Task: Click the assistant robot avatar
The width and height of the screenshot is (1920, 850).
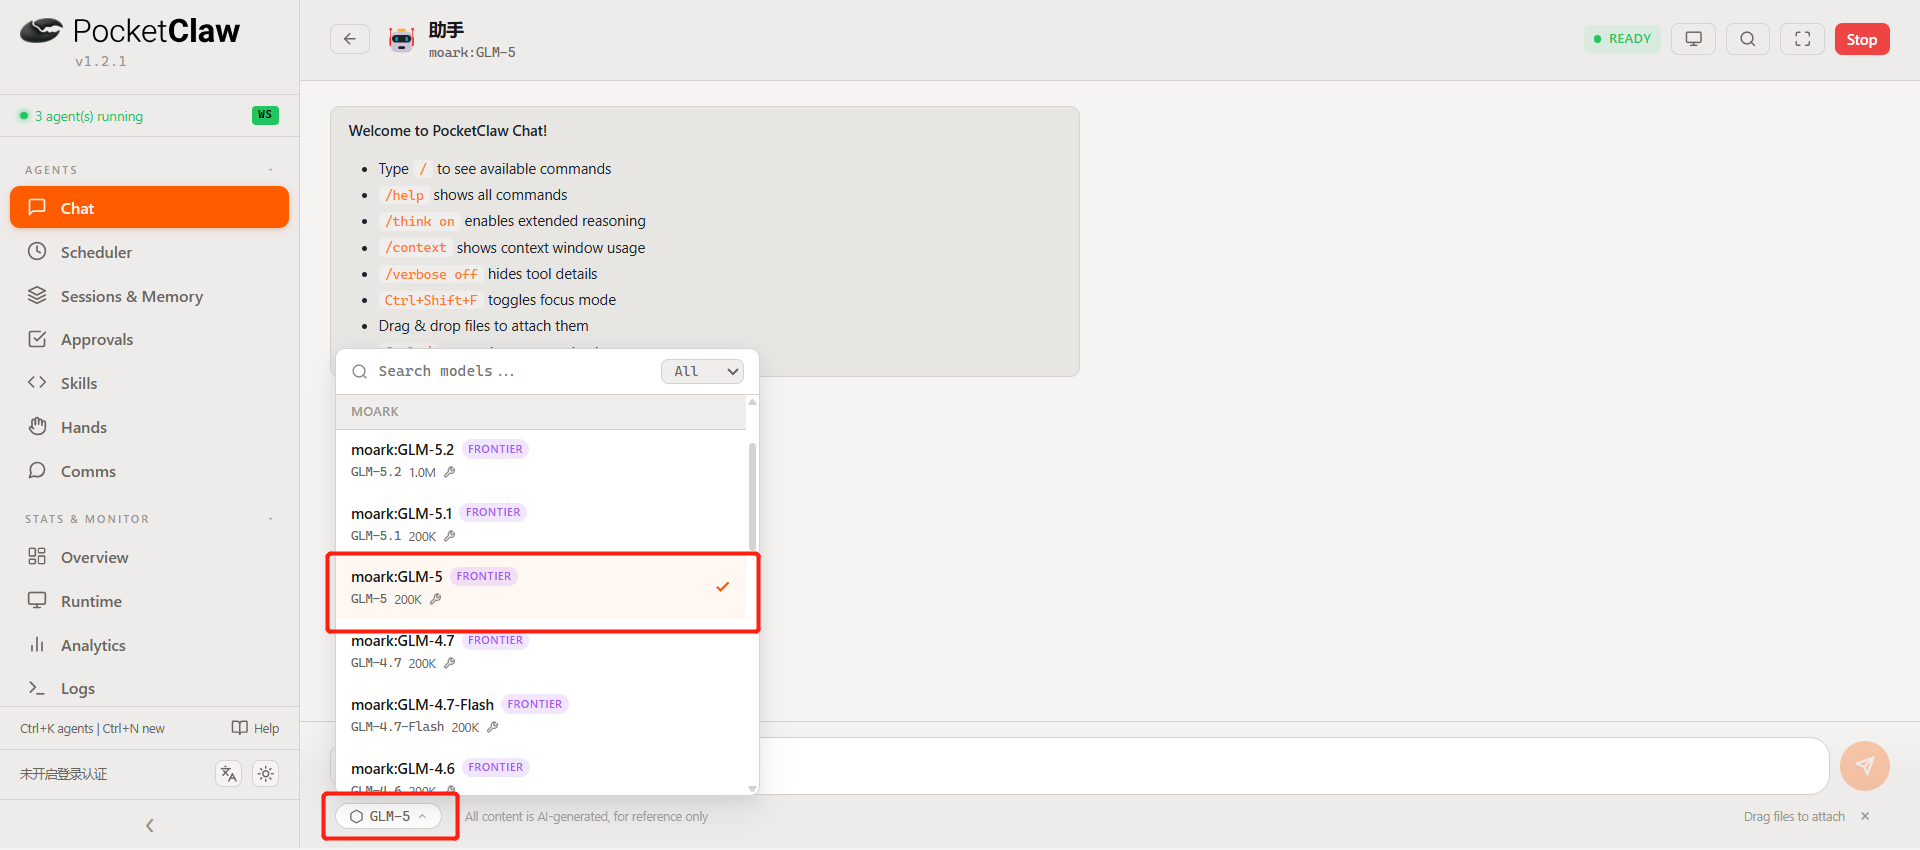Action: tap(401, 39)
